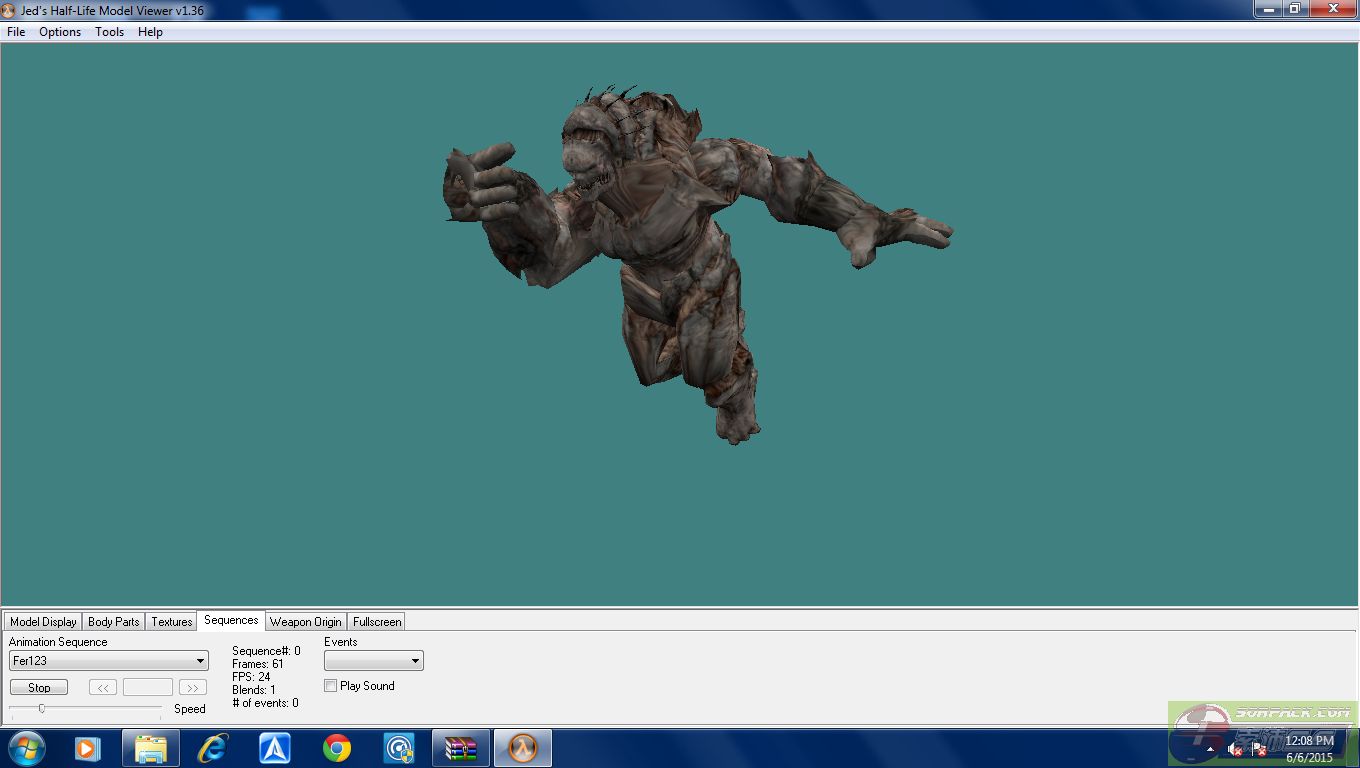This screenshot has width=1360, height=768.
Task: Click the frame number input field
Action: (148, 688)
